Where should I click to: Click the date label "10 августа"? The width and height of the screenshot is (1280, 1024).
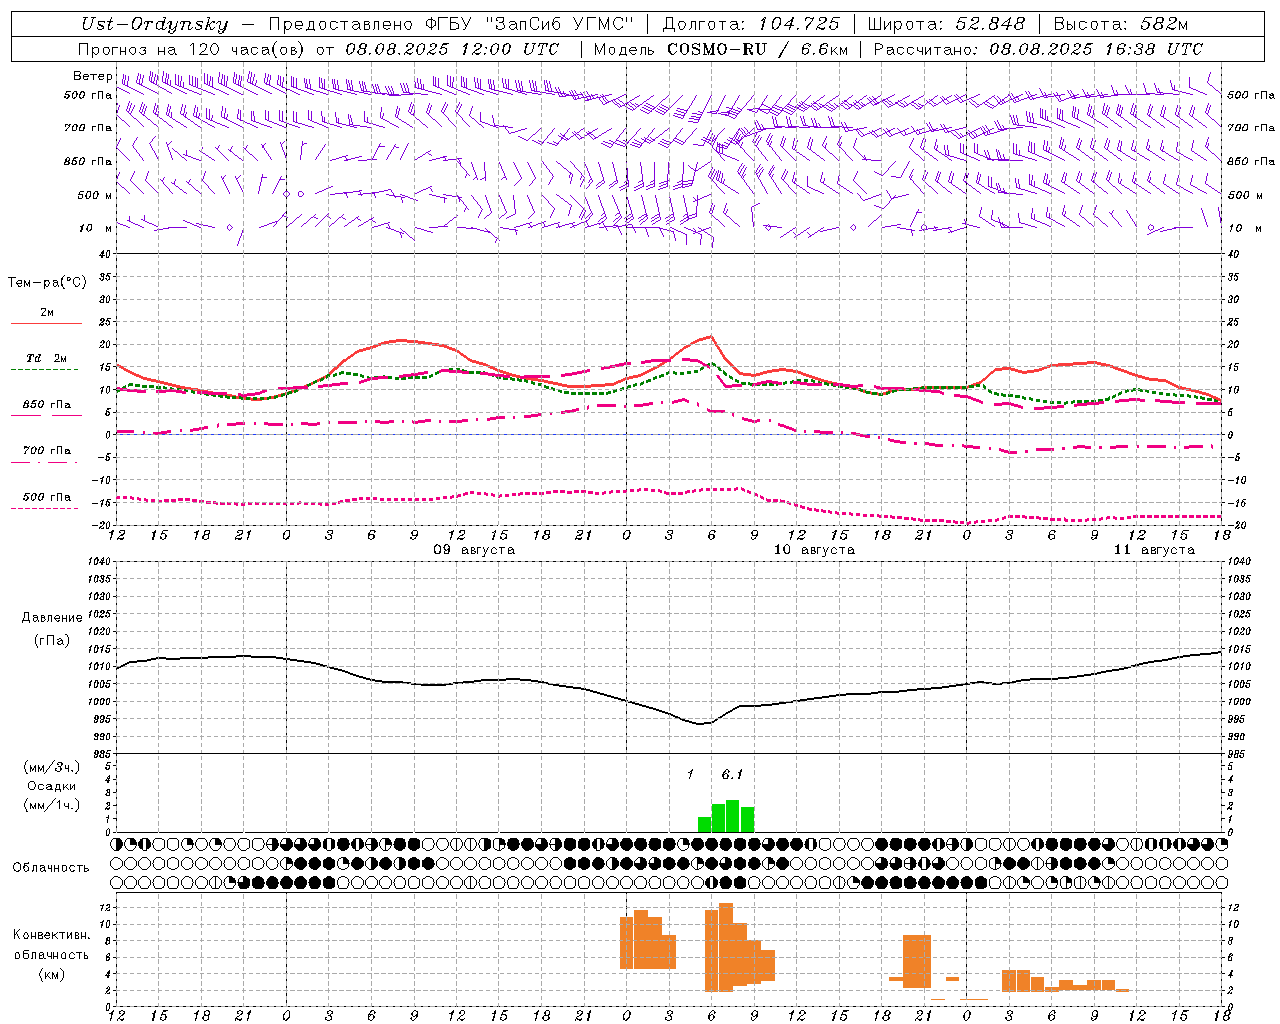(814, 550)
